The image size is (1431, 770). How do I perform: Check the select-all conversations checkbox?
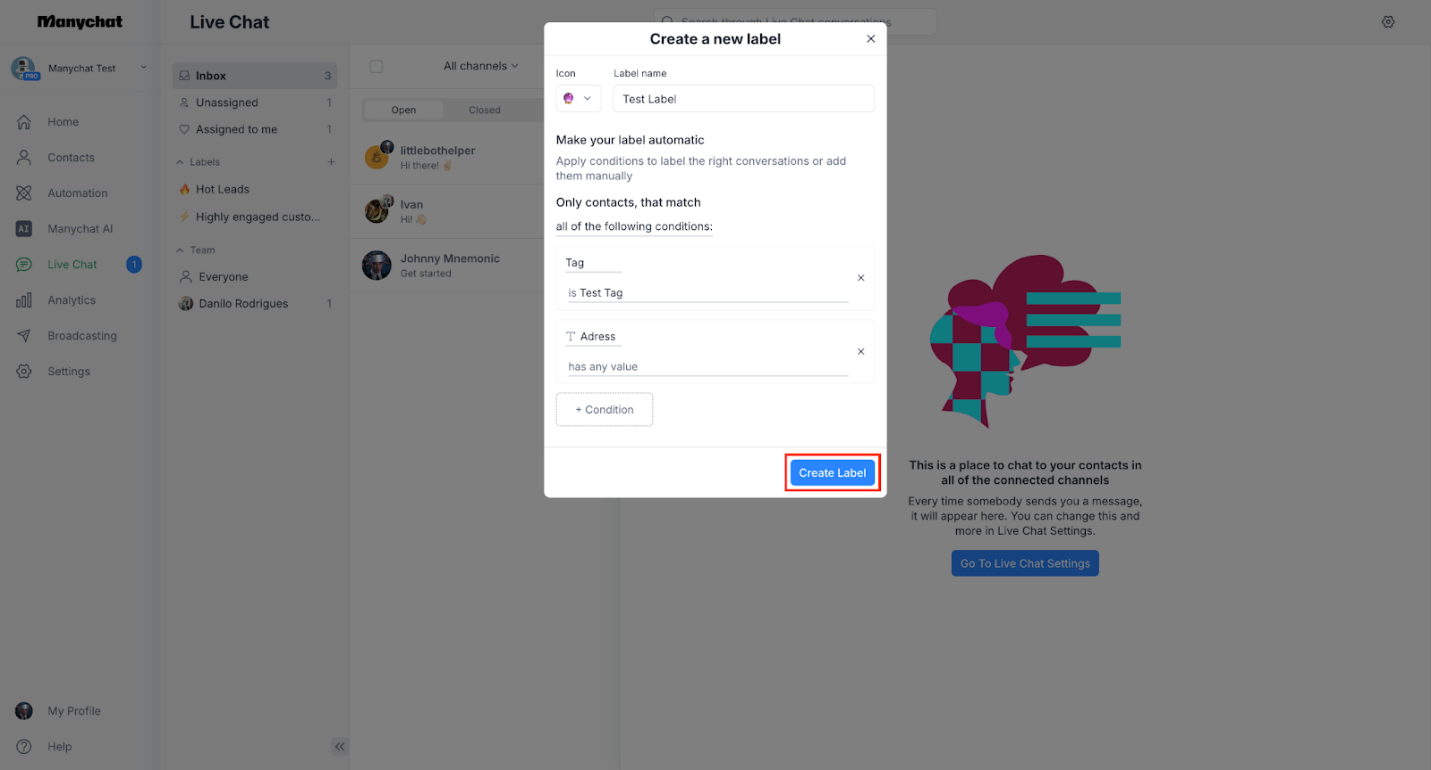pyautogui.click(x=376, y=66)
